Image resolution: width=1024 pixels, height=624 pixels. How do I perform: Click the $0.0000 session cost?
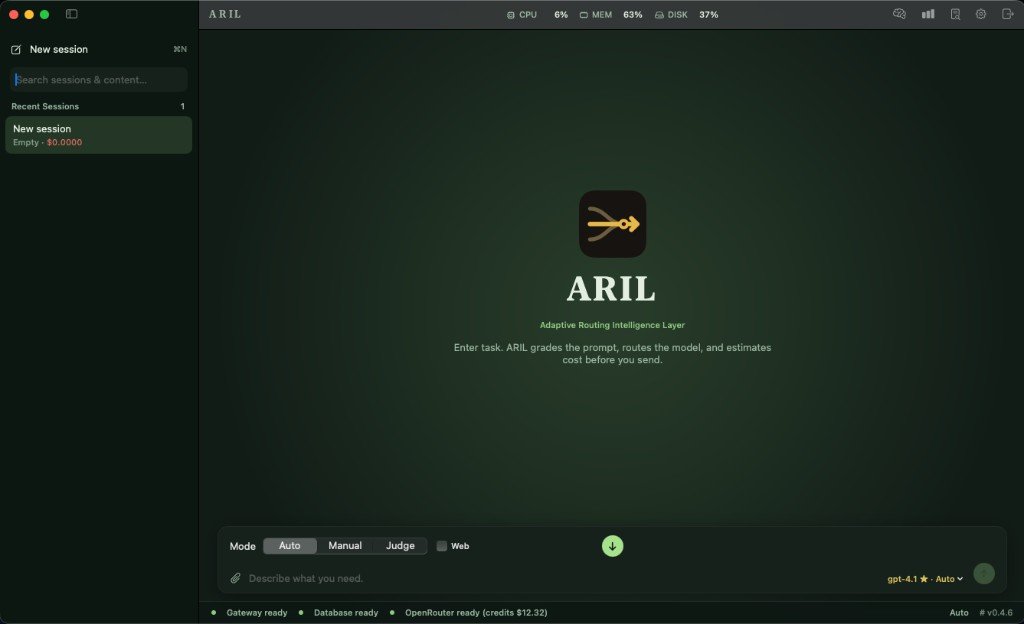coord(65,142)
